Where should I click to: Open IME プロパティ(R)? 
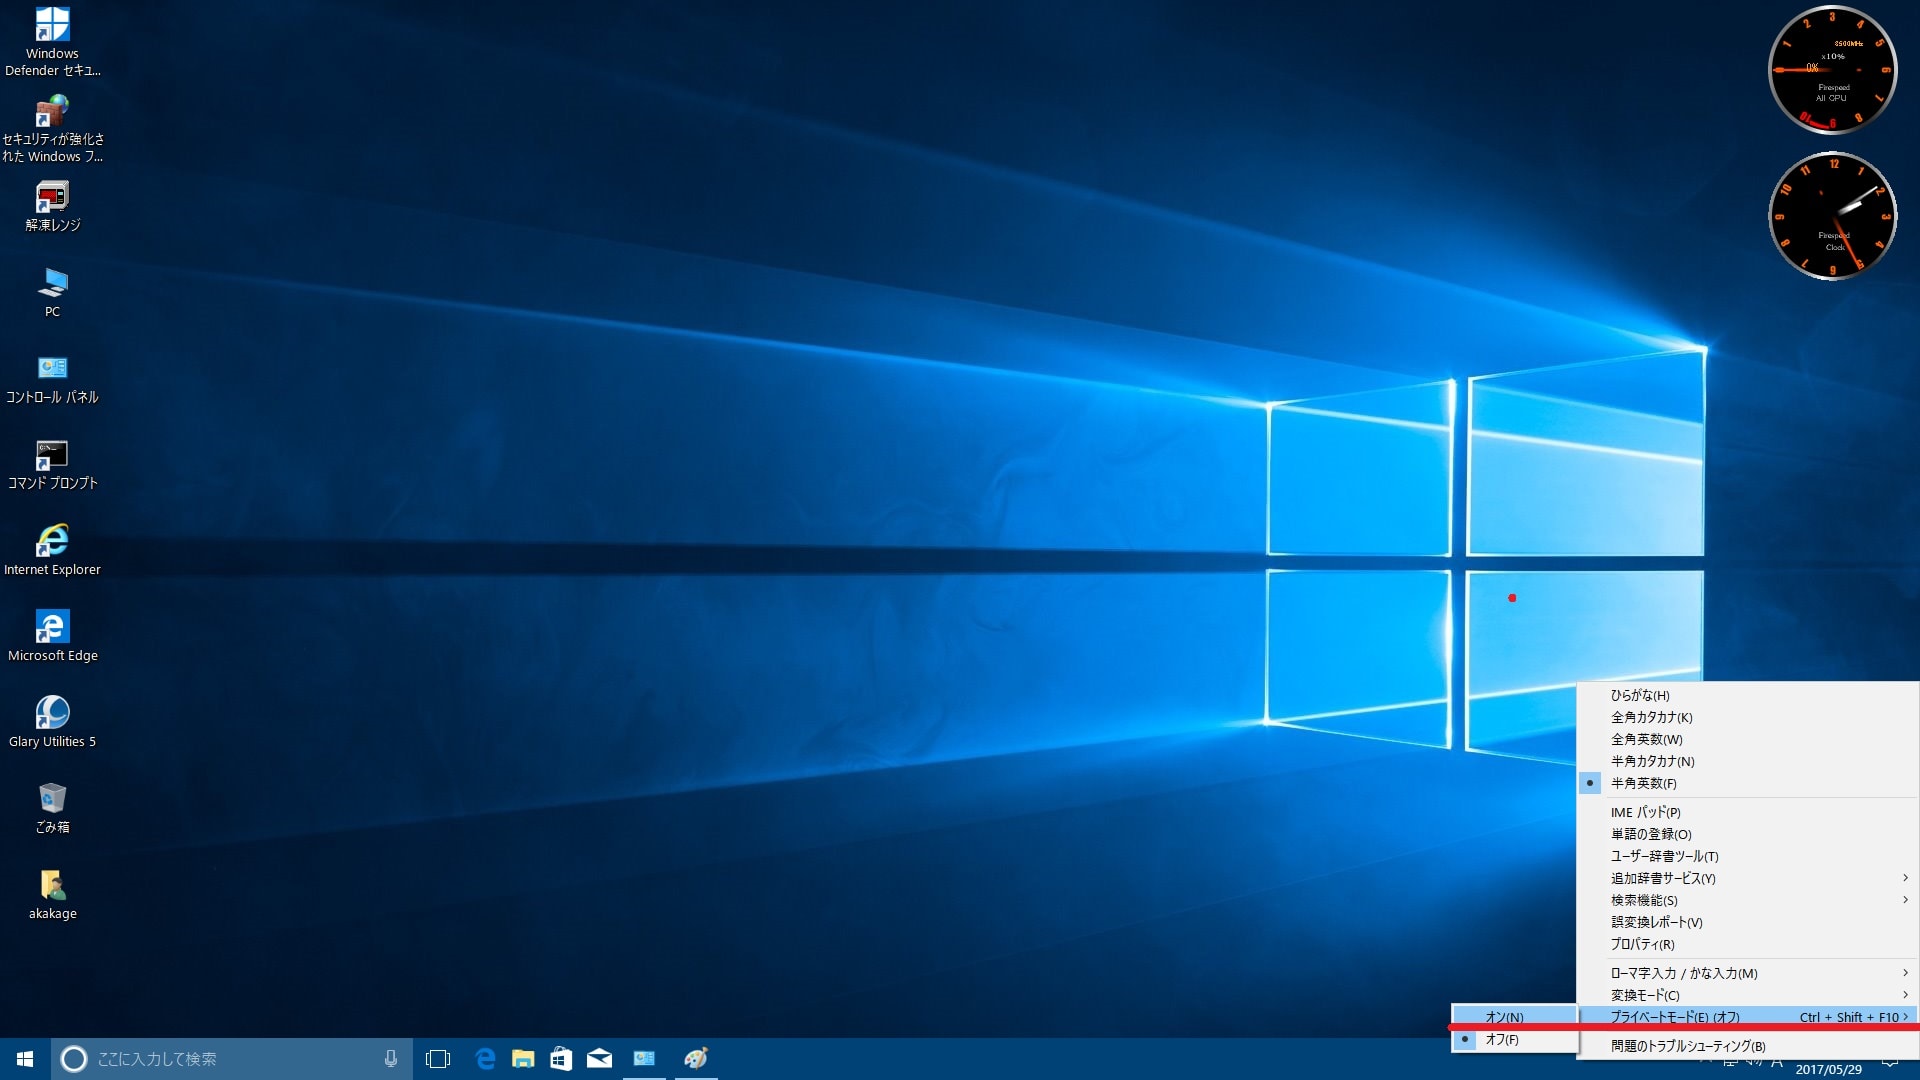click(1747, 944)
